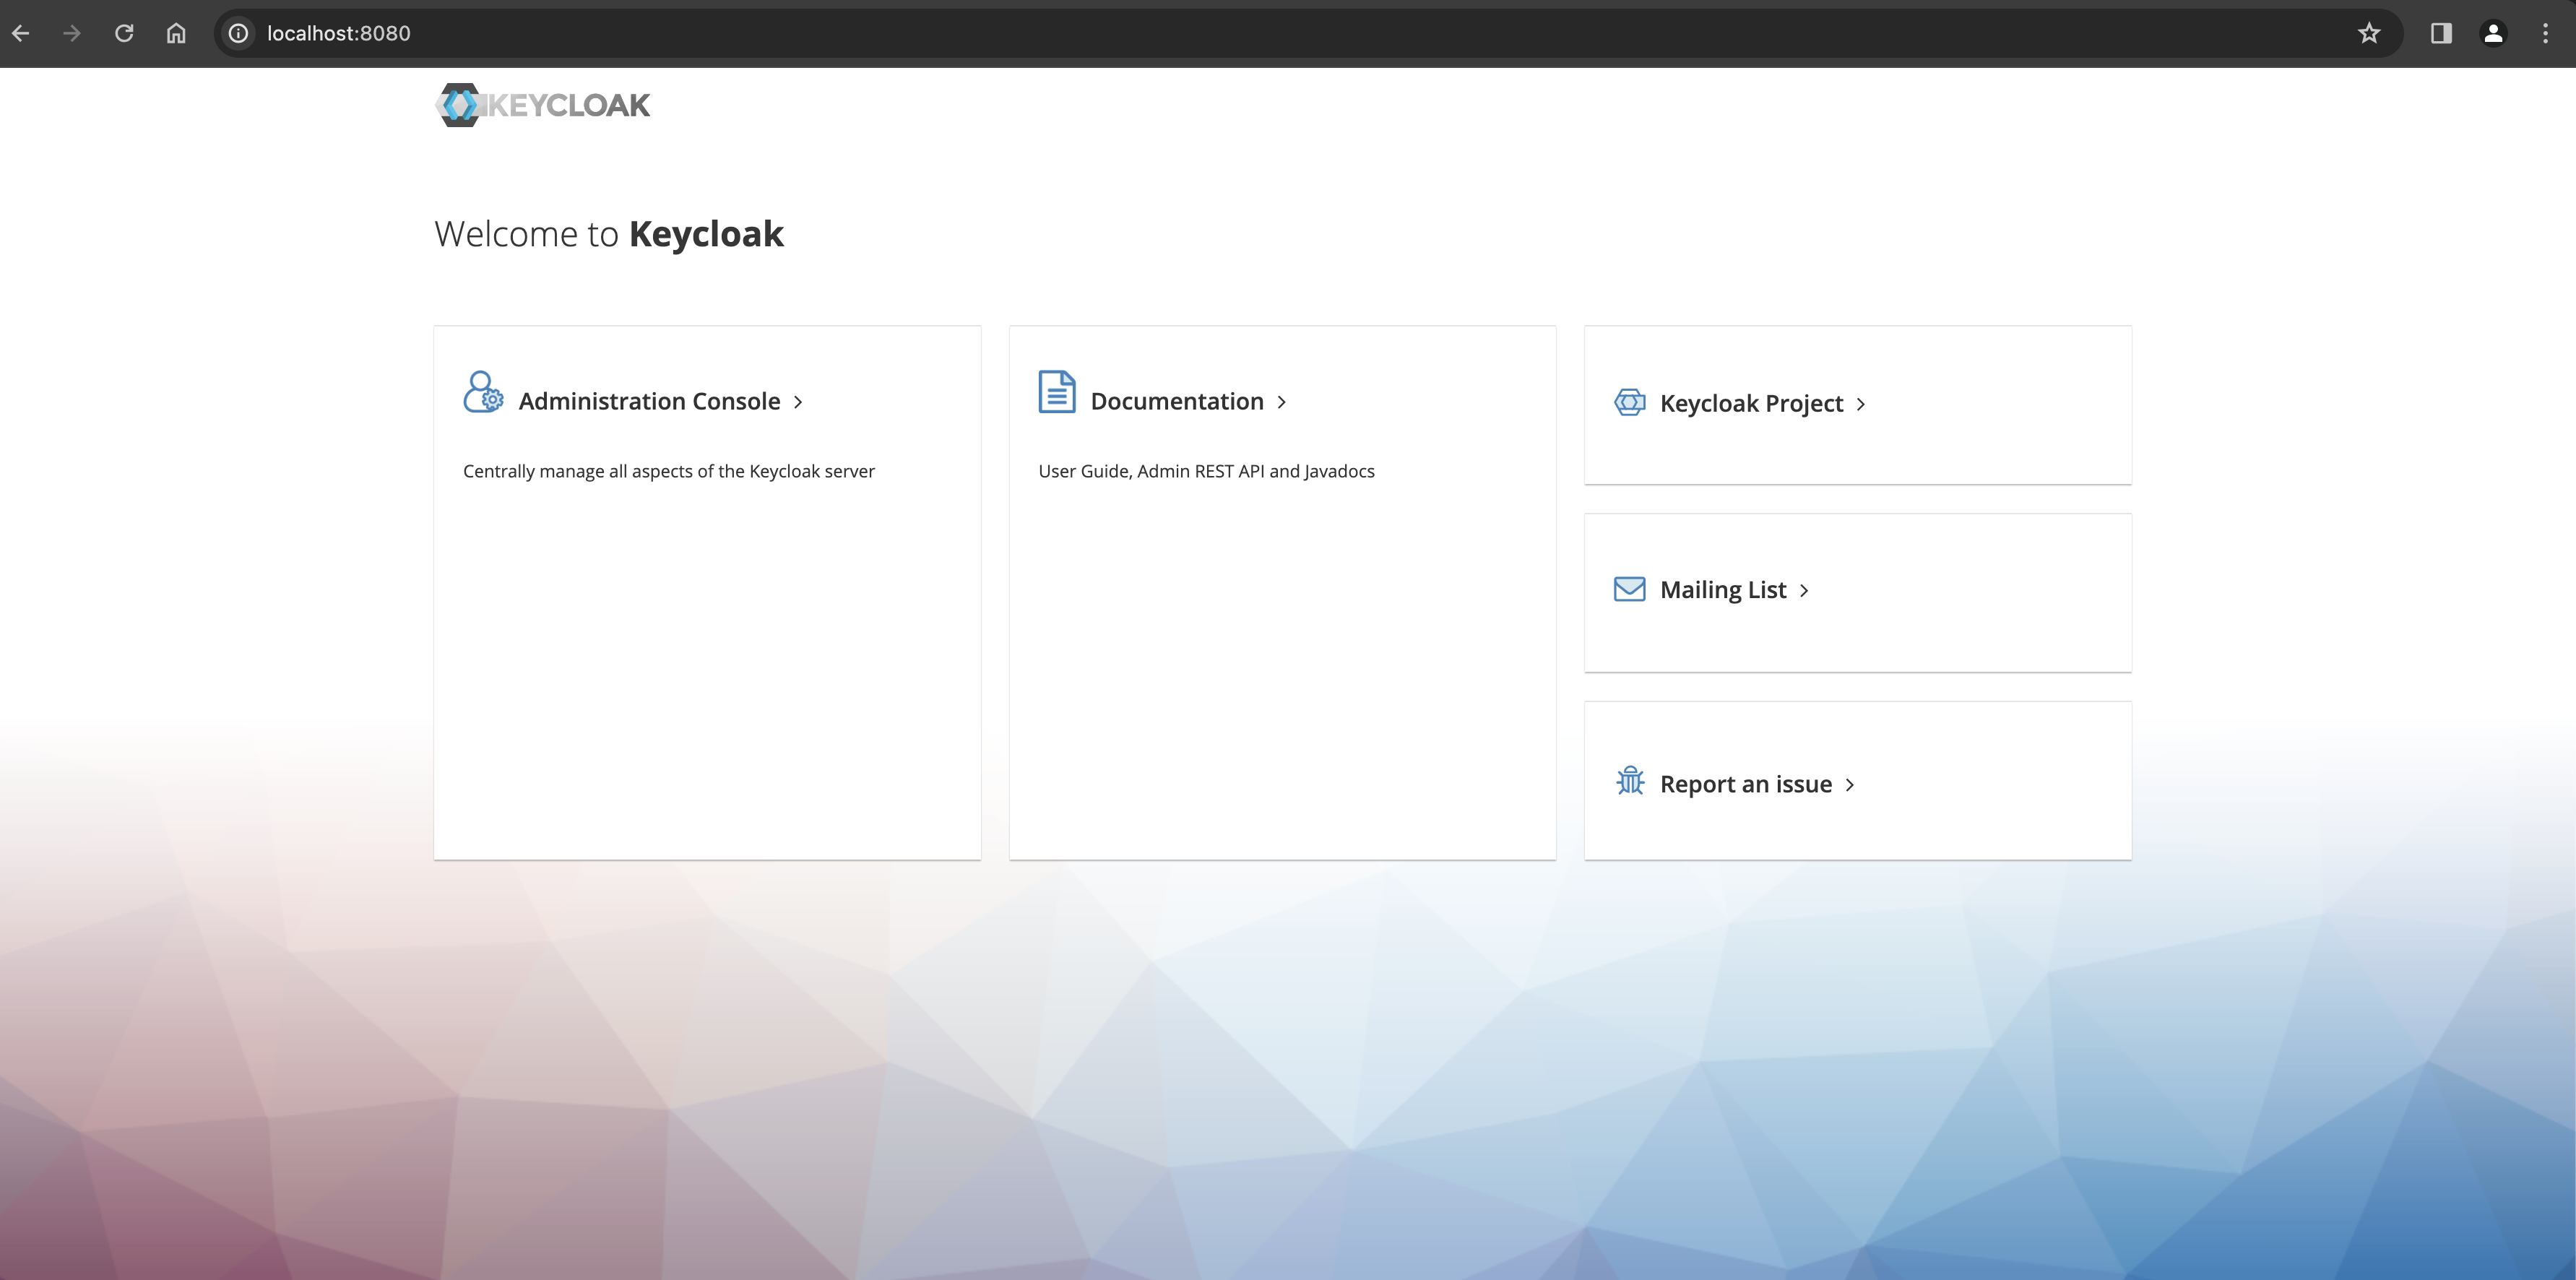The width and height of the screenshot is (2576, 1280).
Task: Click chevron next to Documentation
Action: [x=1281, y=403]
